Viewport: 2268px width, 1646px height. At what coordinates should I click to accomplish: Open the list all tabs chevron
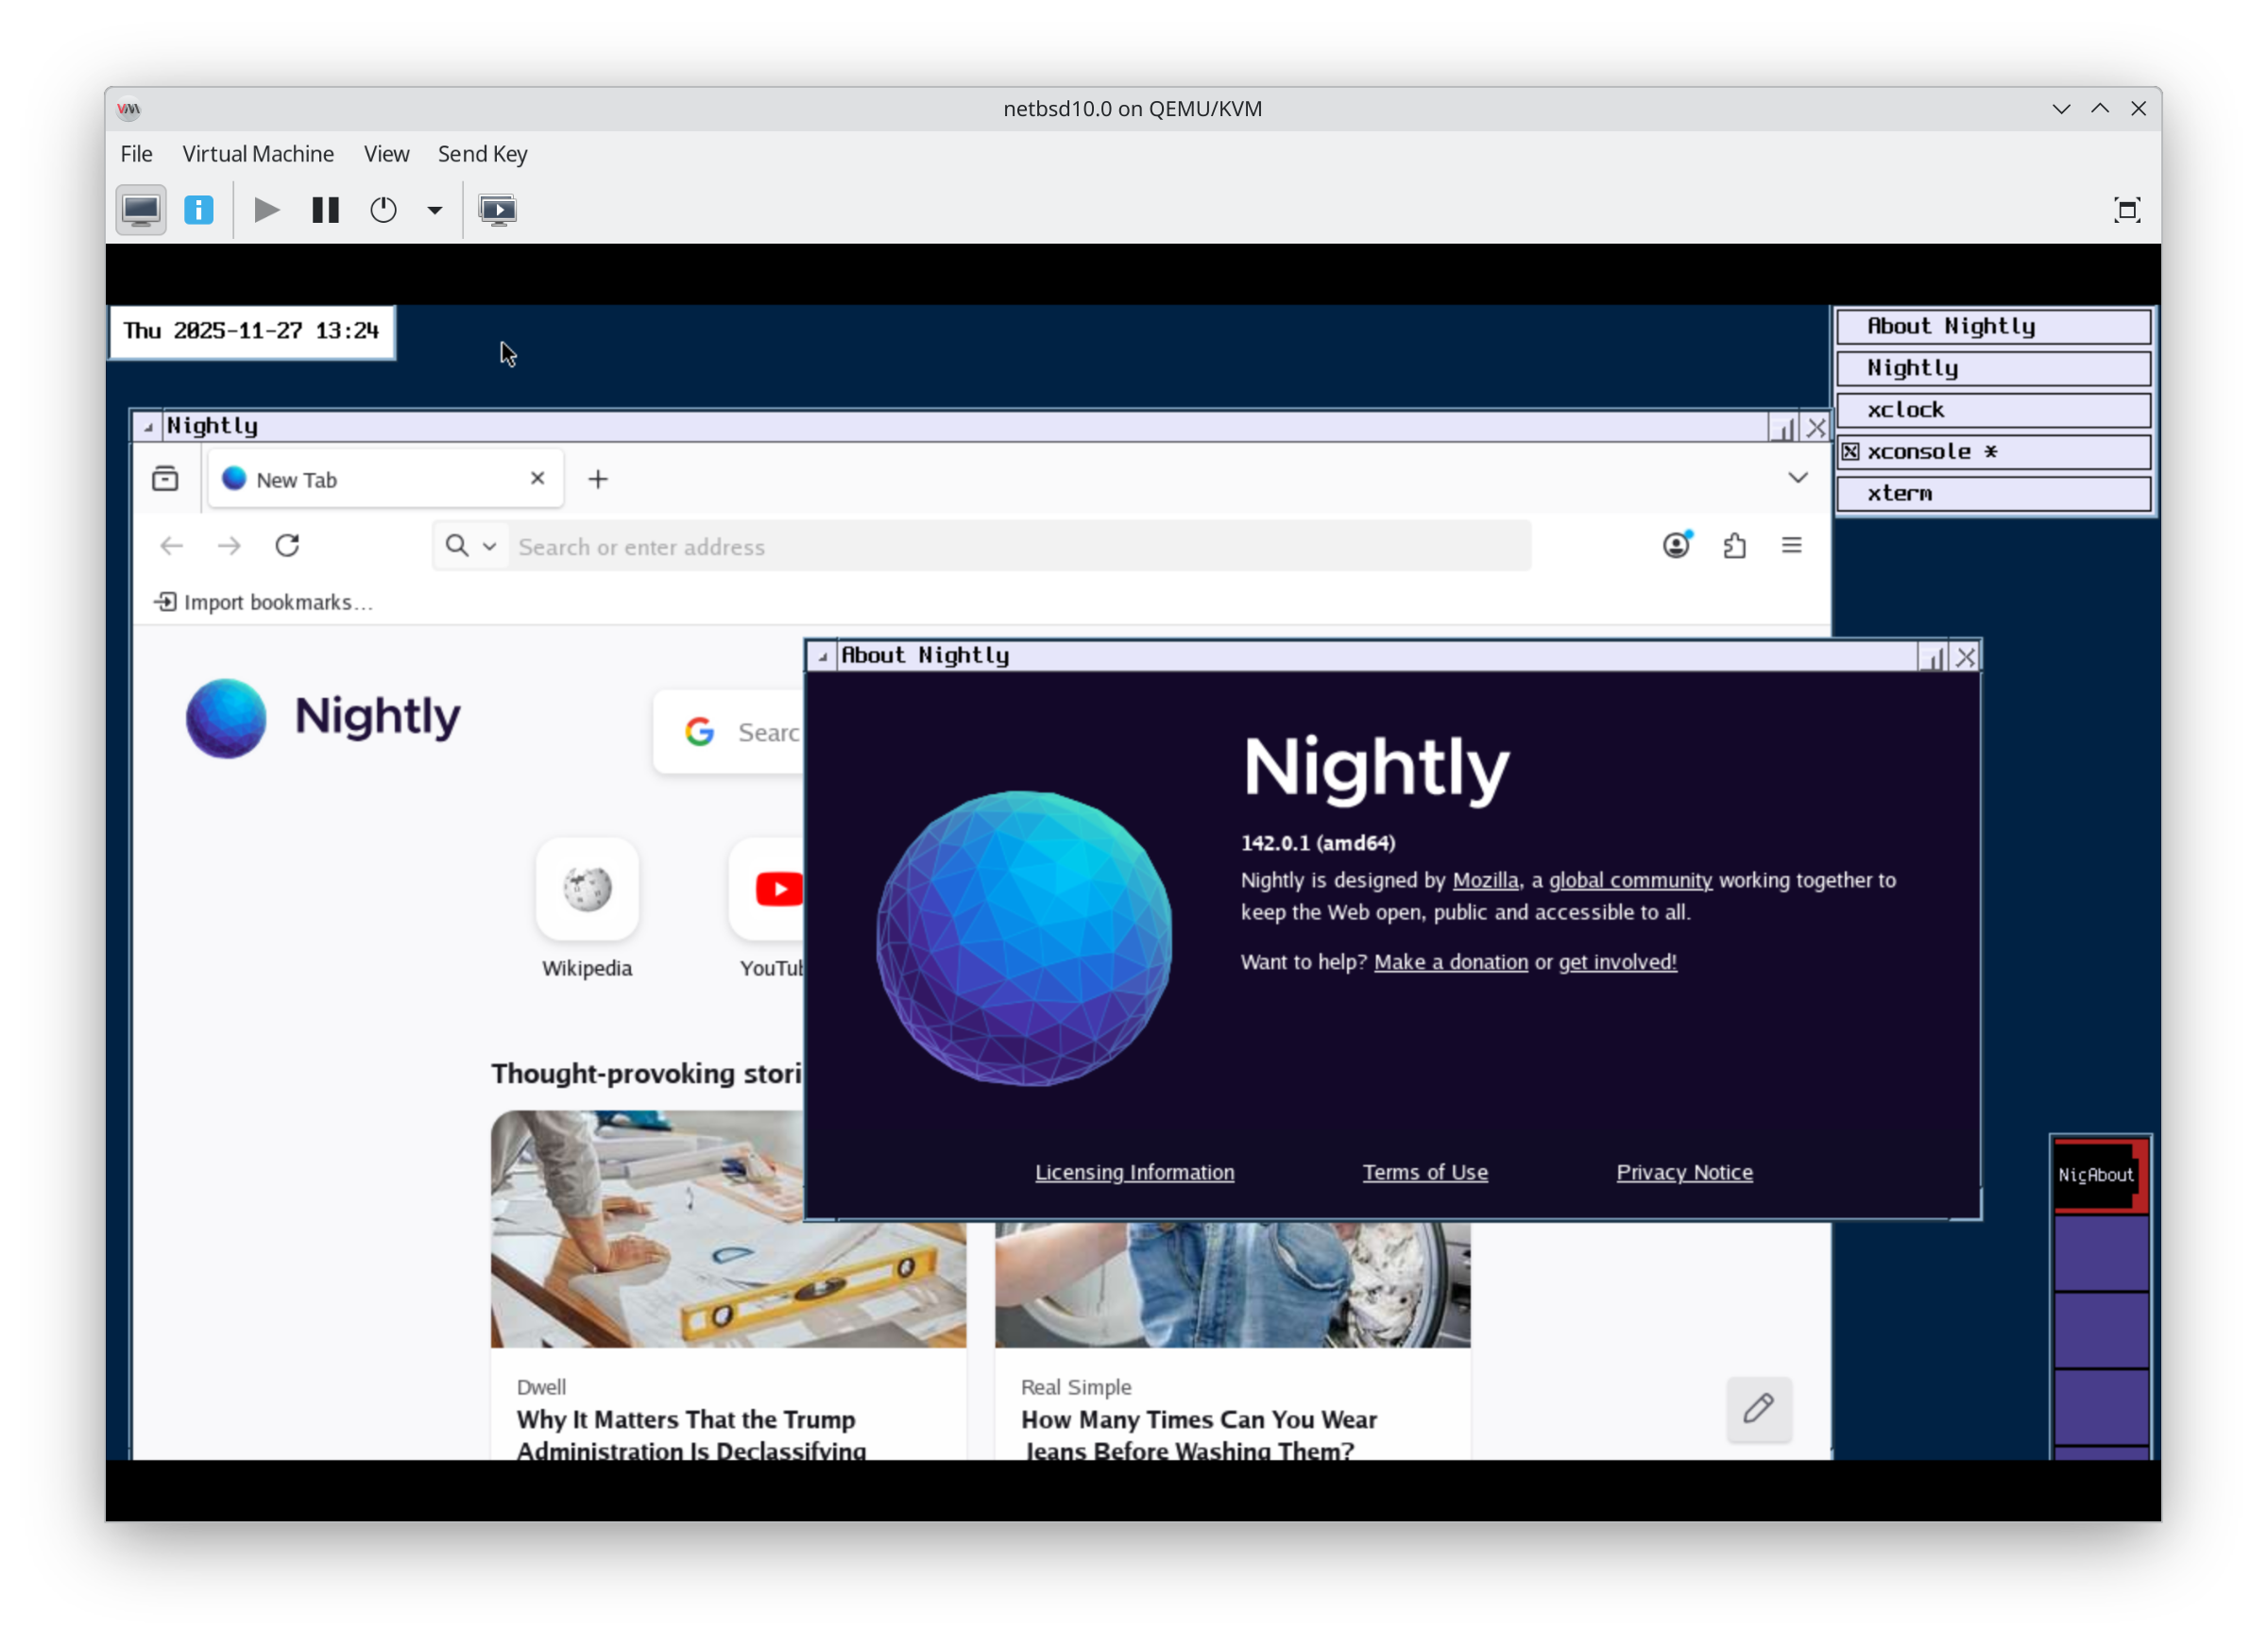point(1797,478)
